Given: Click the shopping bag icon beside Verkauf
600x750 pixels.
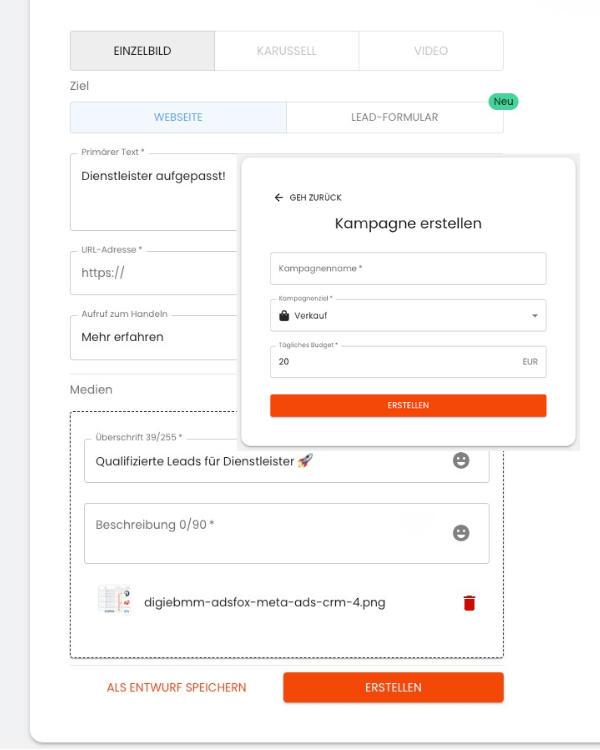Looking at the screenshot, I should (x=284, y=316).
